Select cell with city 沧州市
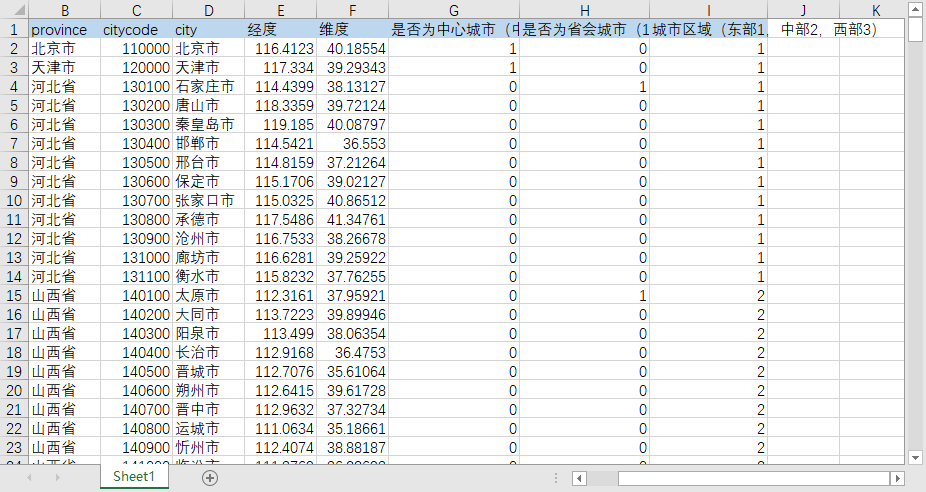This screenshot has width=926, height=492. [x=208, y=239]
